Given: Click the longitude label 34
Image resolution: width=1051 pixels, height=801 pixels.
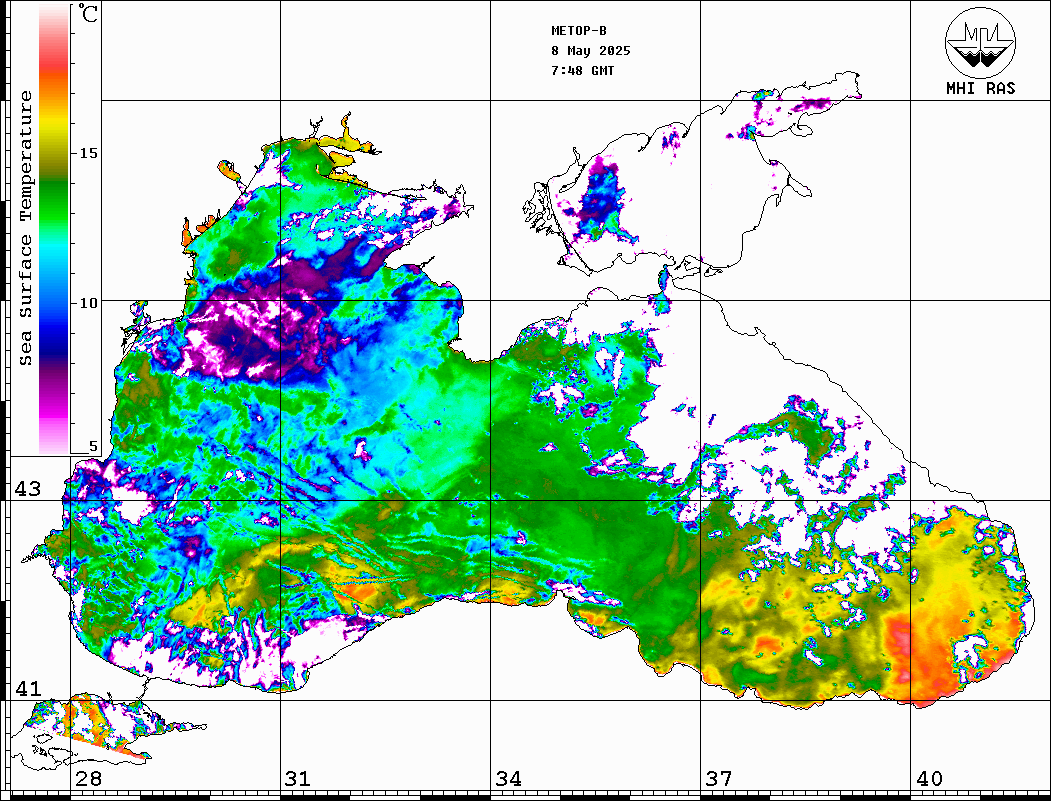Looking at the screenshot, I should (x=508, y=779).
